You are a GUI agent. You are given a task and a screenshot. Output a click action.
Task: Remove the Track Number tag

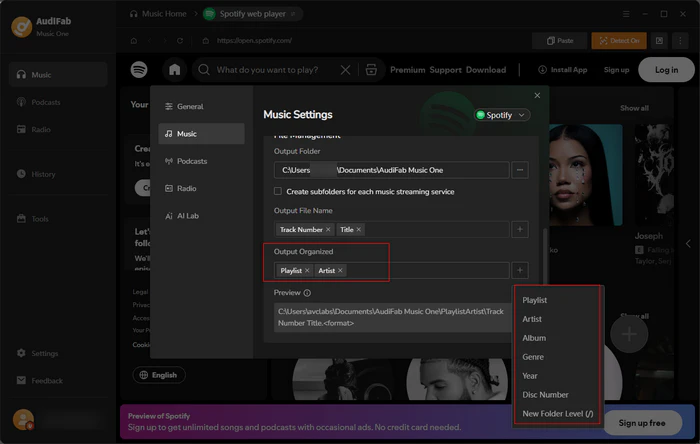[x=328, y=229]
